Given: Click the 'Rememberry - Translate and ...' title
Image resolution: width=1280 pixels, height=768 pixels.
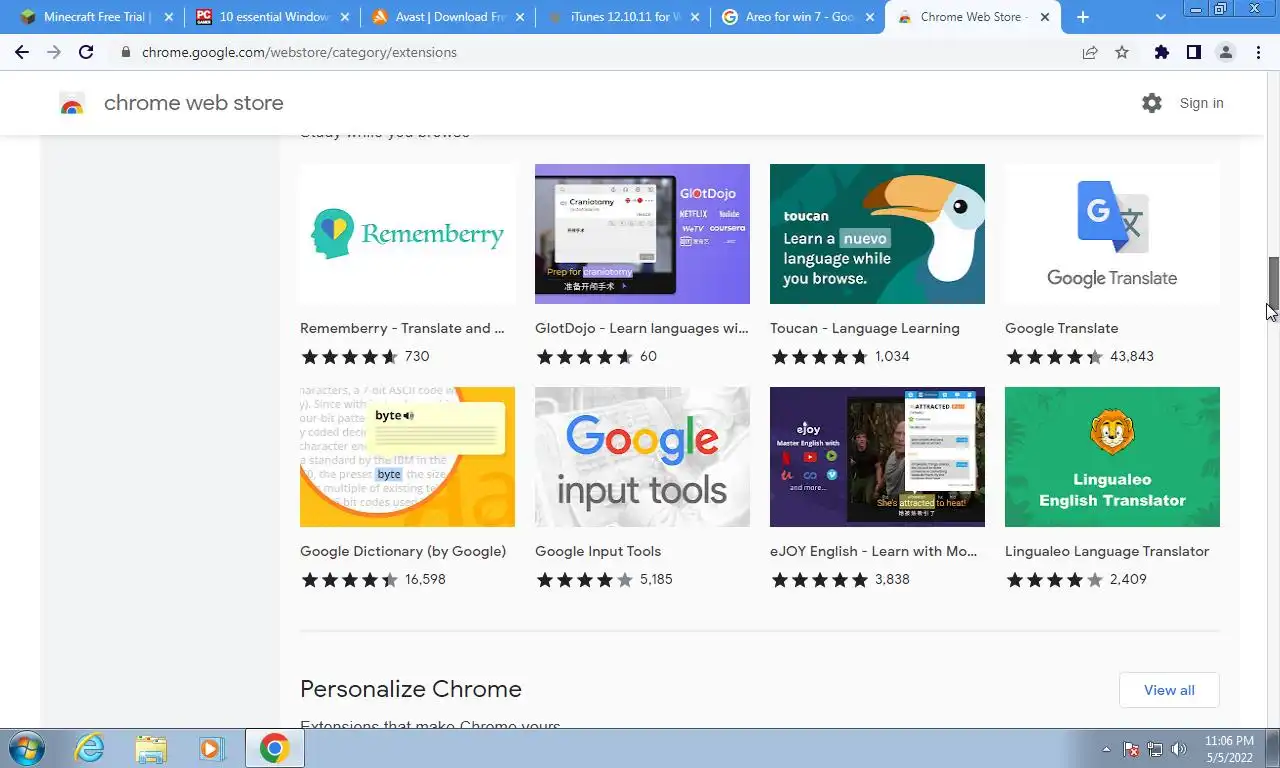Looking at the screenshot, I should click(402, 328).
